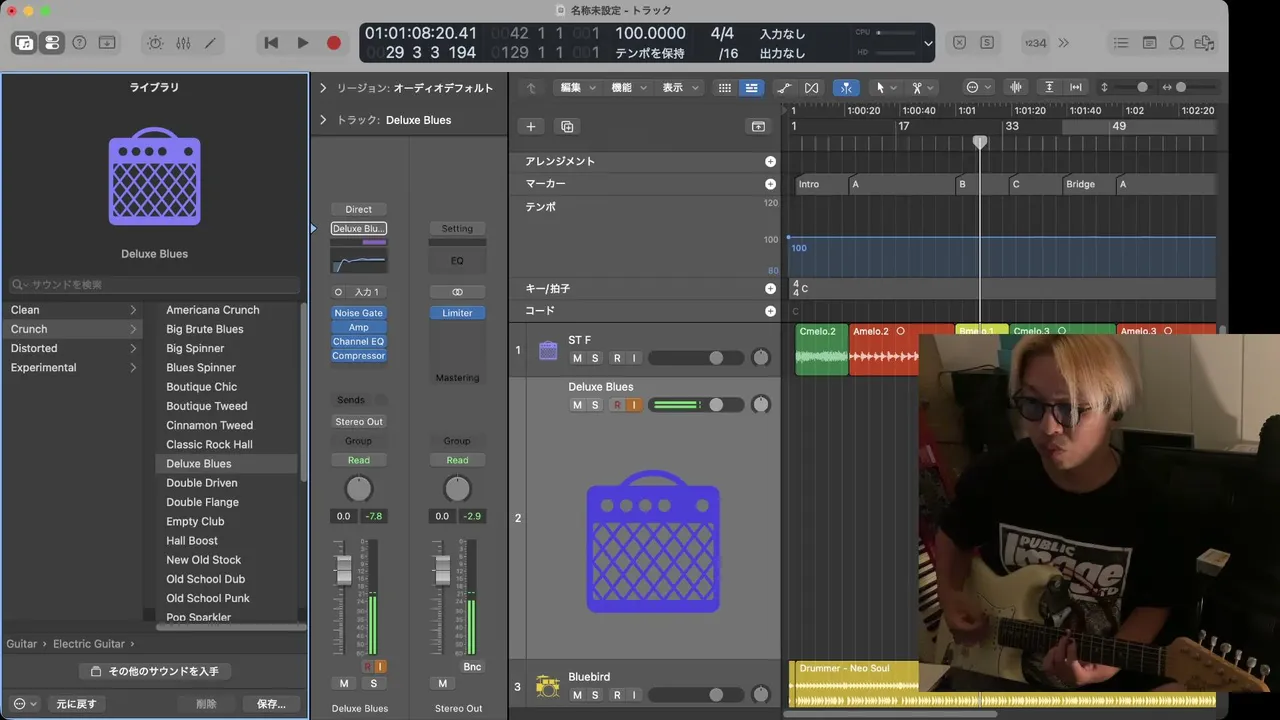
Task: Click the ST F track icon
Action: tap(548, 350)
